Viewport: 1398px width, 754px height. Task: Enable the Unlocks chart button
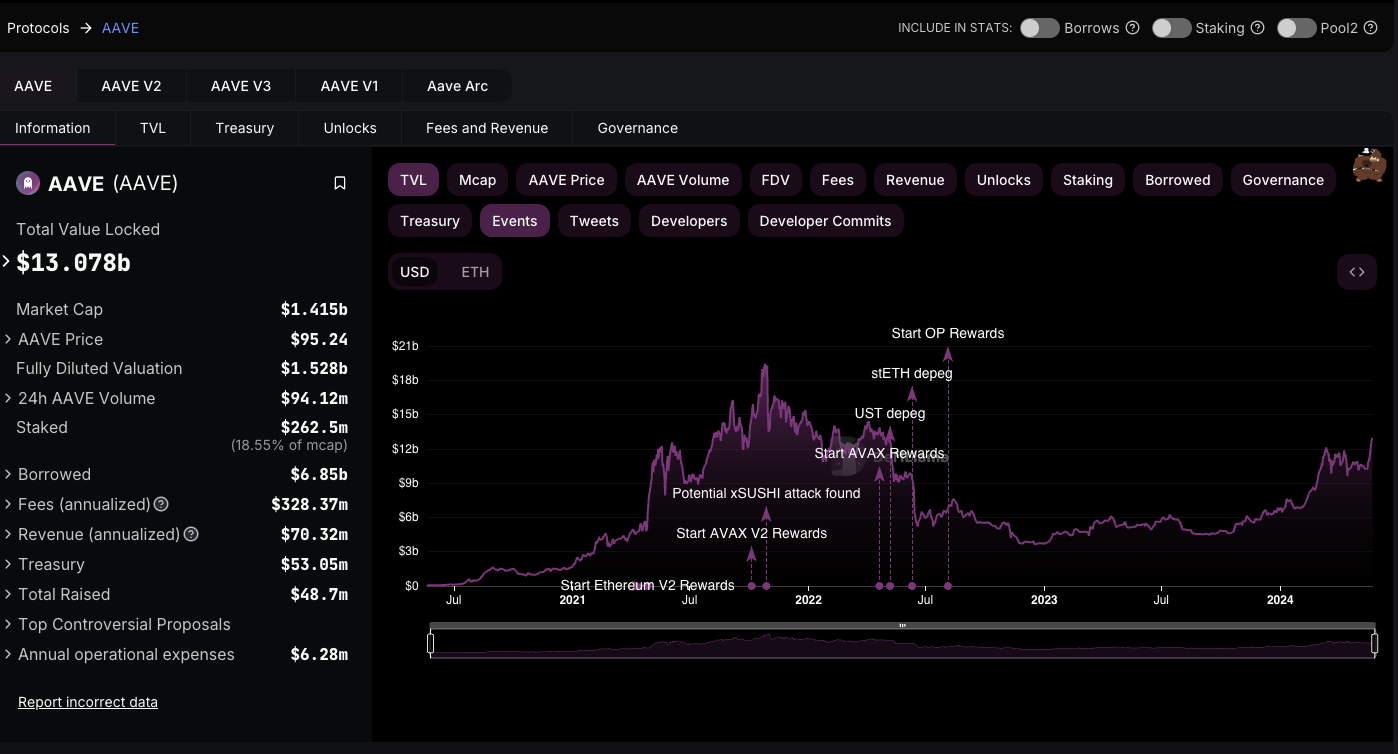[1003, 180]
